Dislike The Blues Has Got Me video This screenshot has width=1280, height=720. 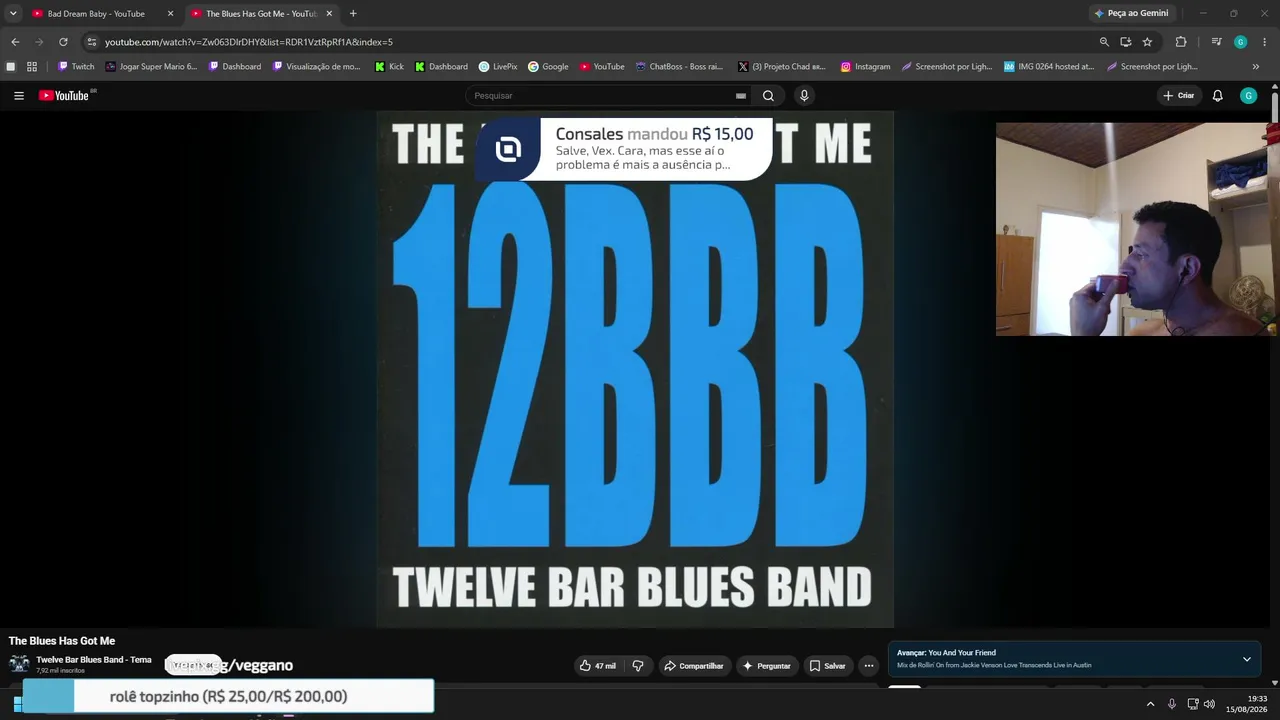pyautogui.click(x=638, y=666)
